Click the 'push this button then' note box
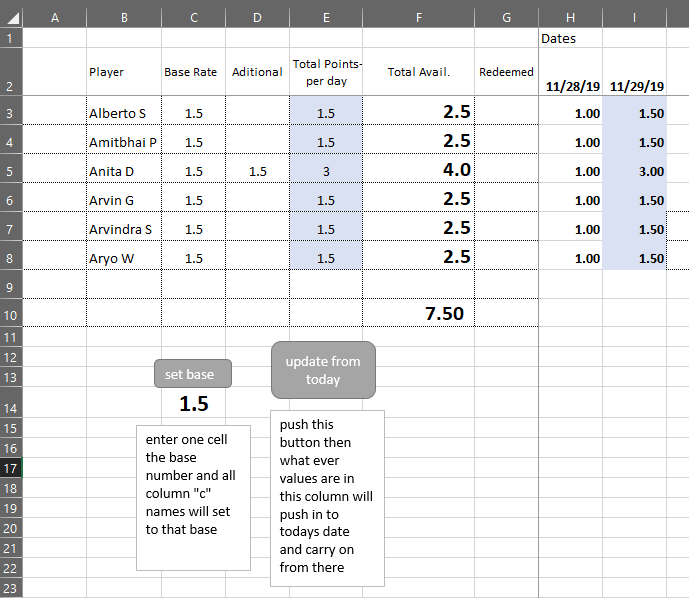 coord(327,498)
